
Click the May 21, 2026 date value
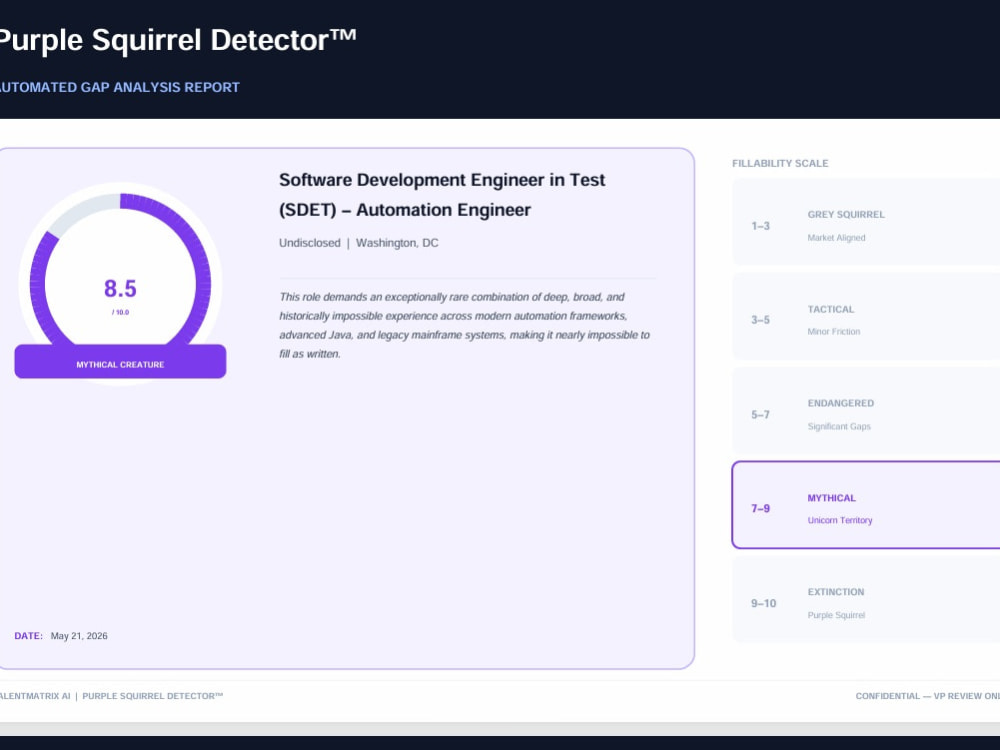[79, 636]
